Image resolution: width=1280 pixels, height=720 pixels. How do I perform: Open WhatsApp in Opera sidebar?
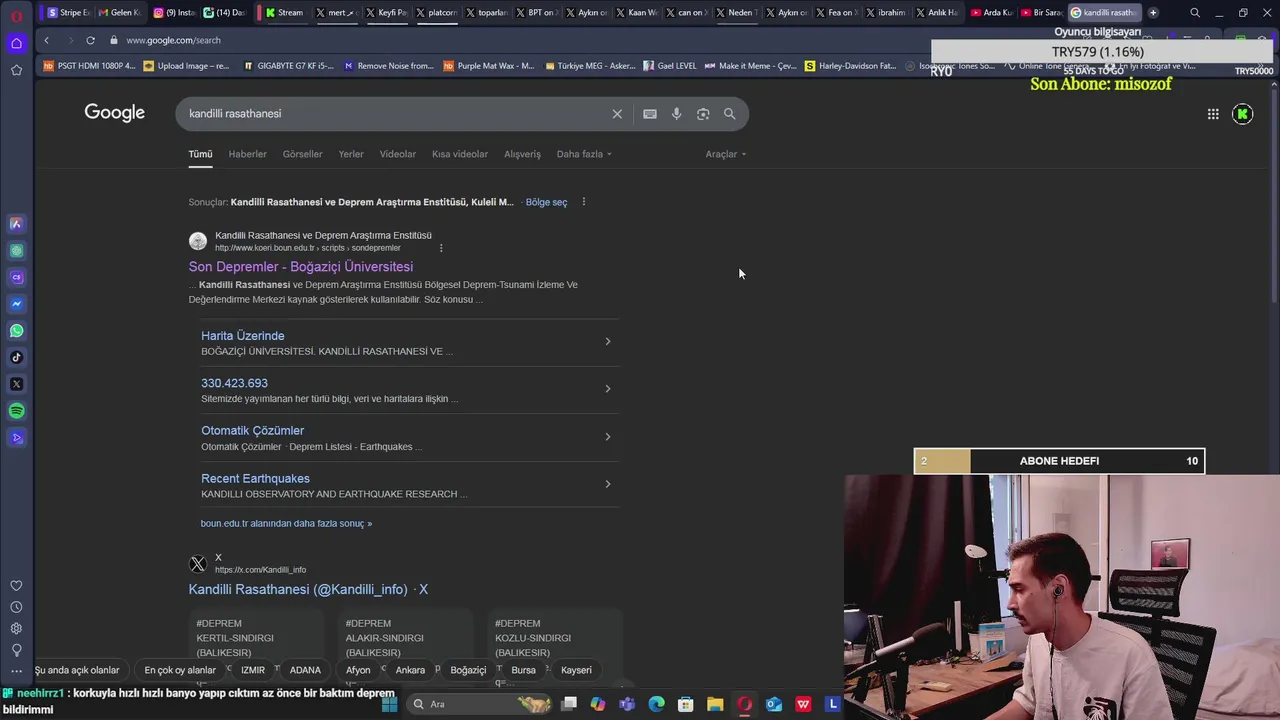[16, 331]
